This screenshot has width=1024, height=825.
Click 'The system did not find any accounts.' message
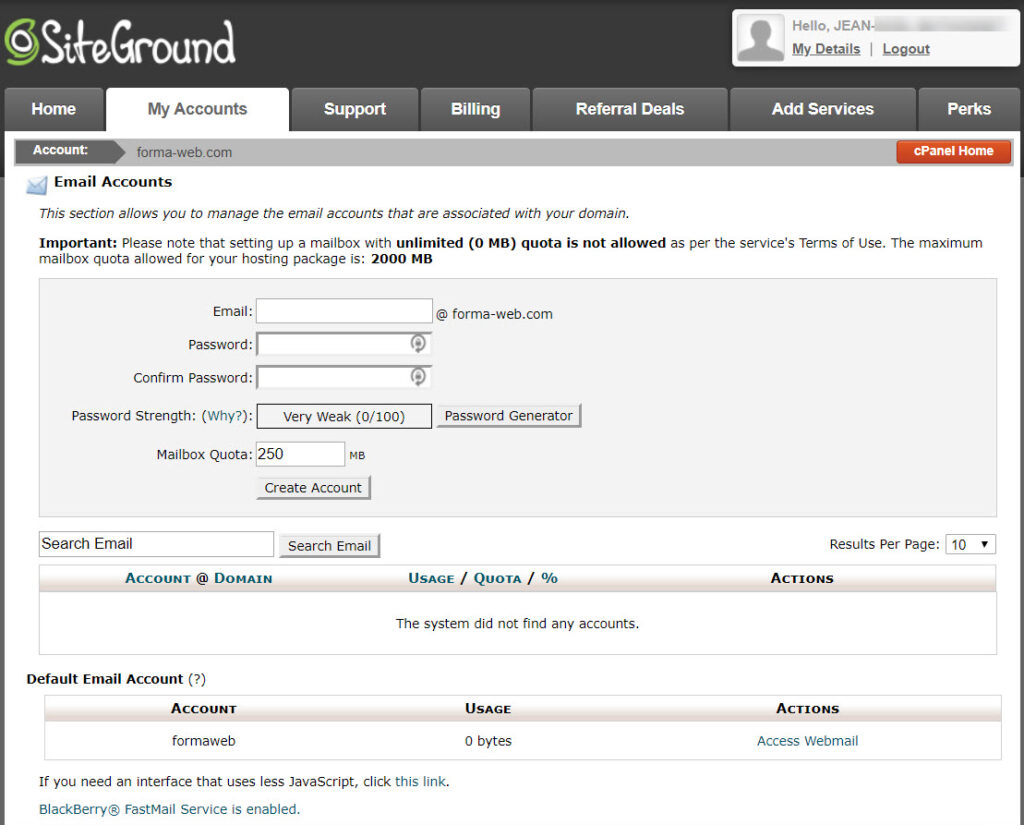[x=517, y=624]
